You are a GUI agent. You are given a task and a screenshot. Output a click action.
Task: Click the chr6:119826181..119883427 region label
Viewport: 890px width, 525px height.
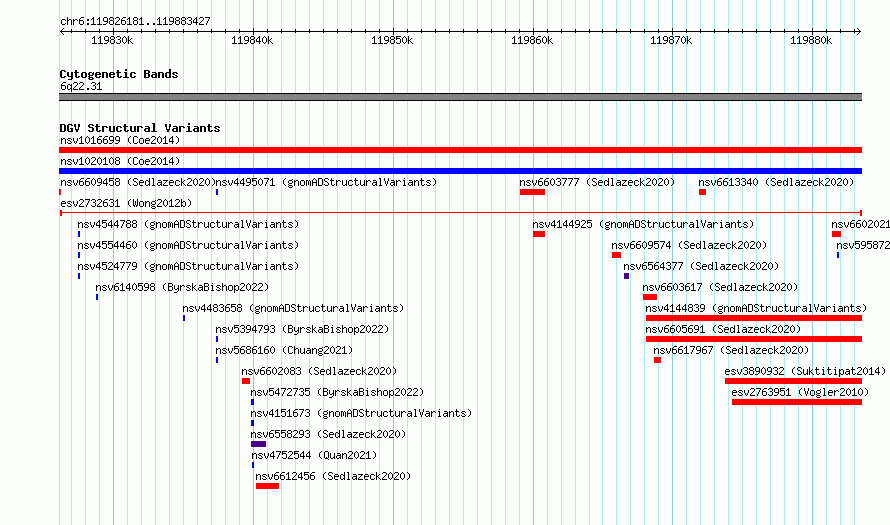[135, 21]
